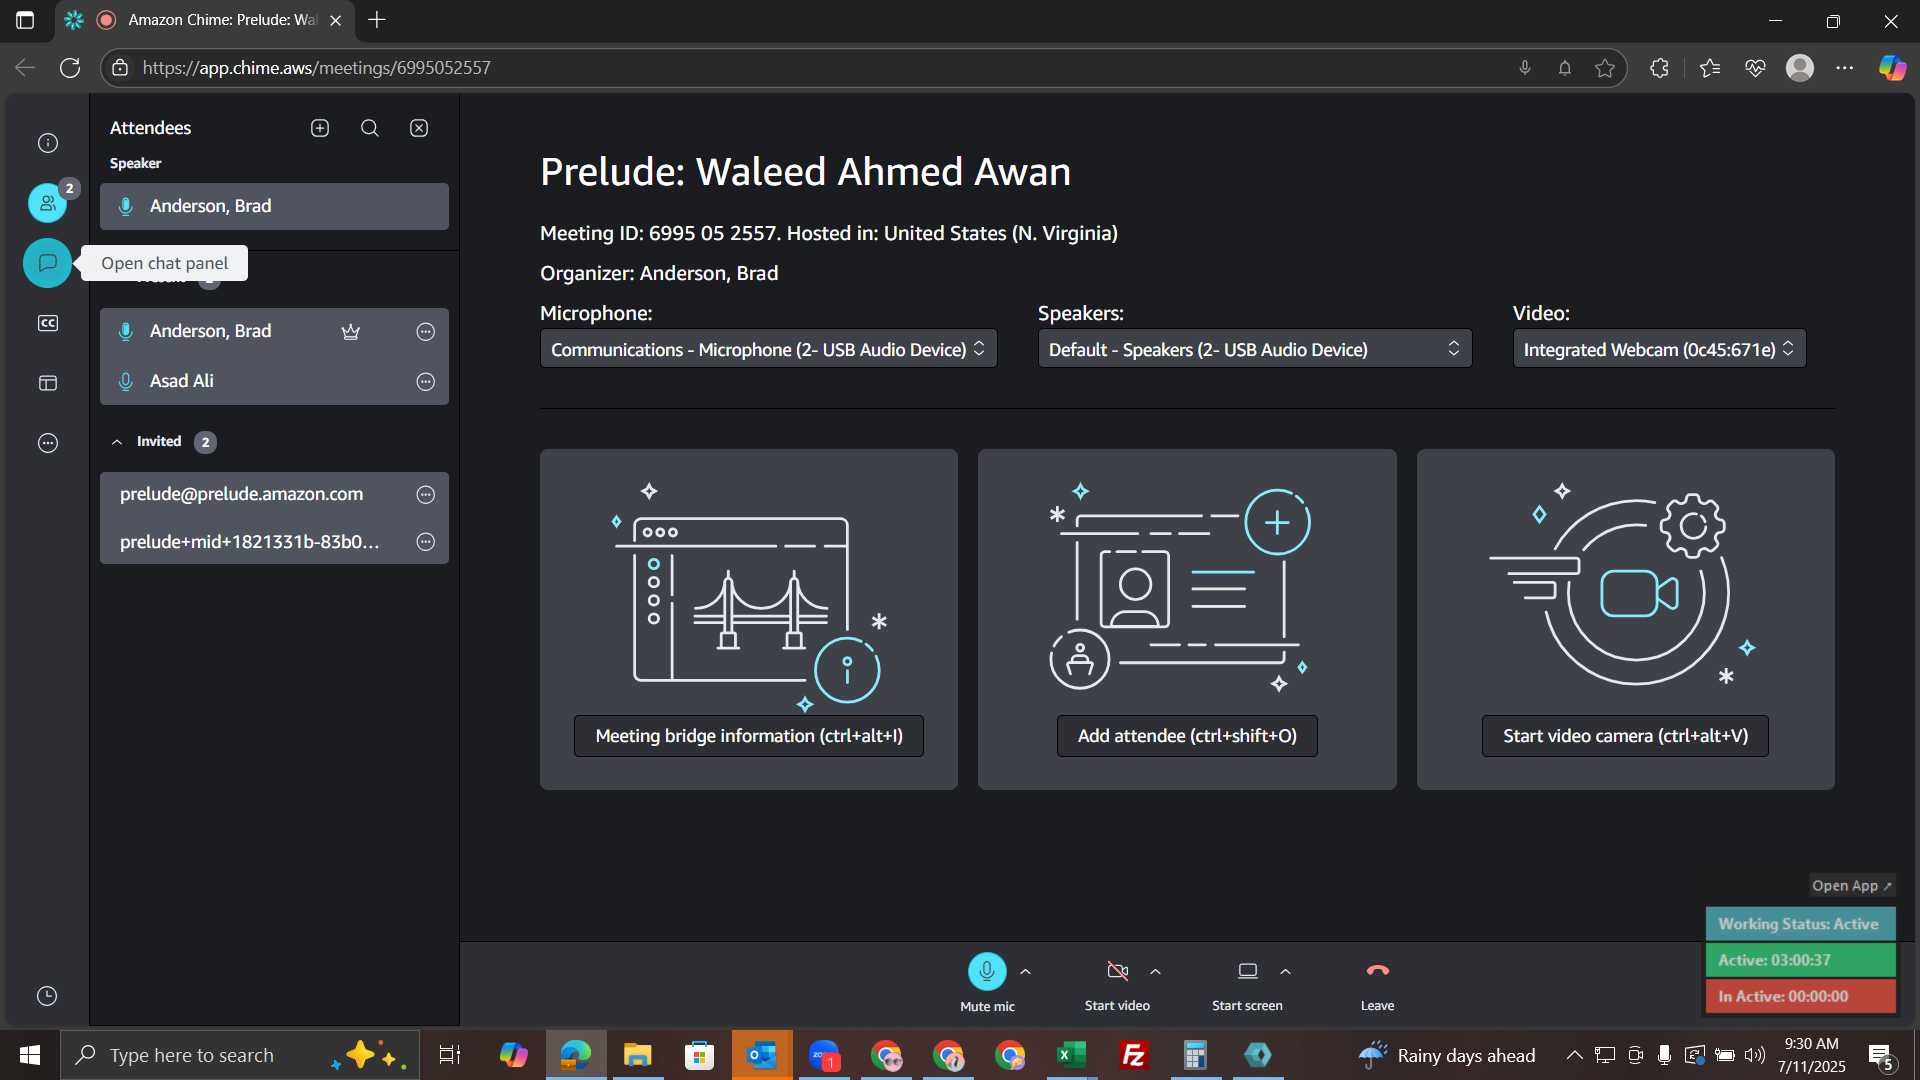
Task: Start video from bottom toolbar
Action: click(1117, 971)
